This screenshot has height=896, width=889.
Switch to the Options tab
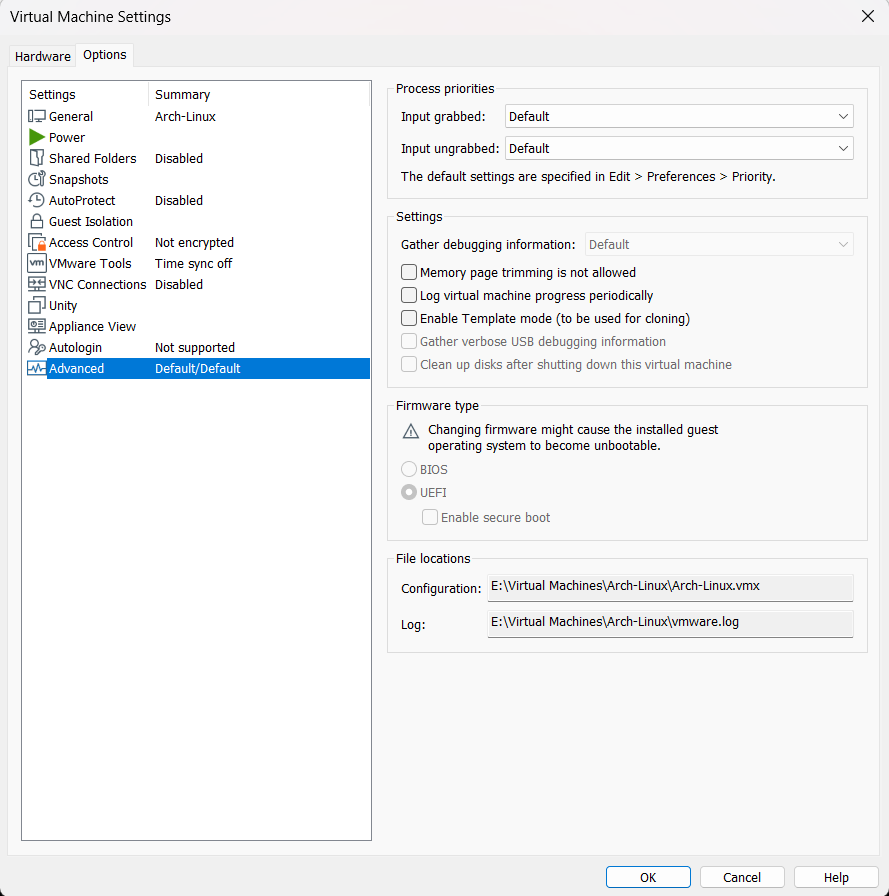(105, 55)
